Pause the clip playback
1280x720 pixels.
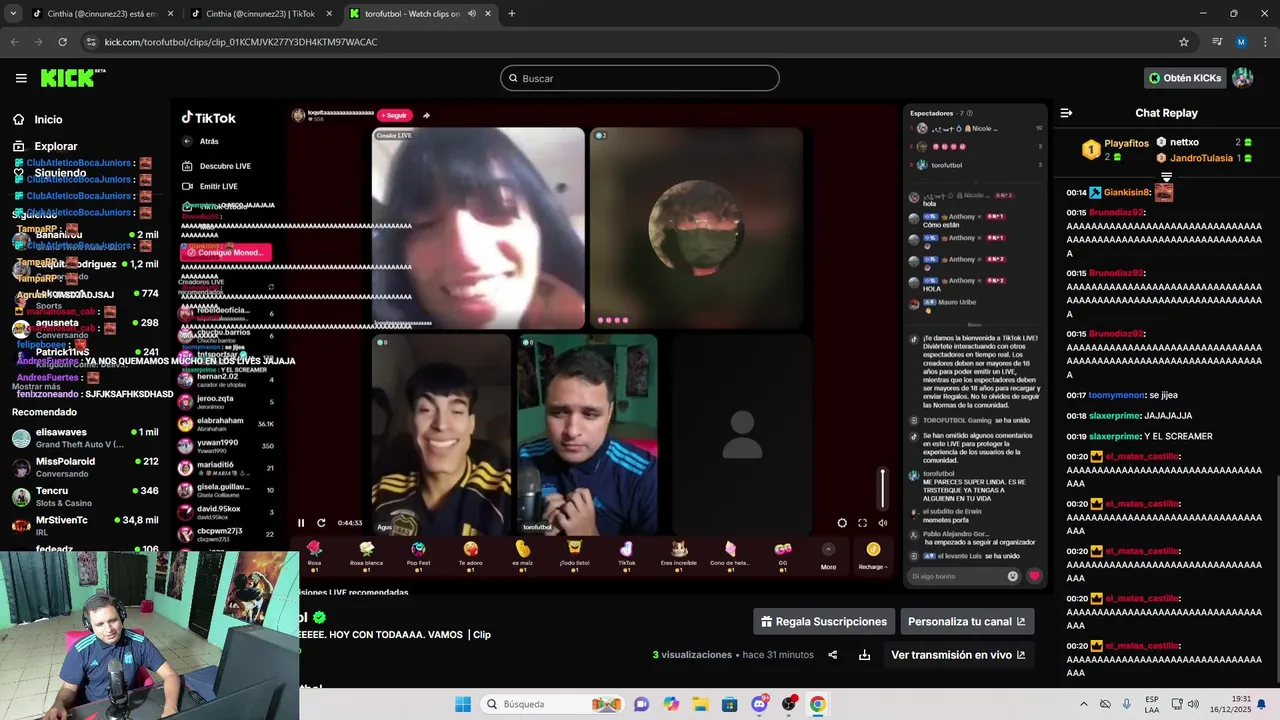[301, 523]
